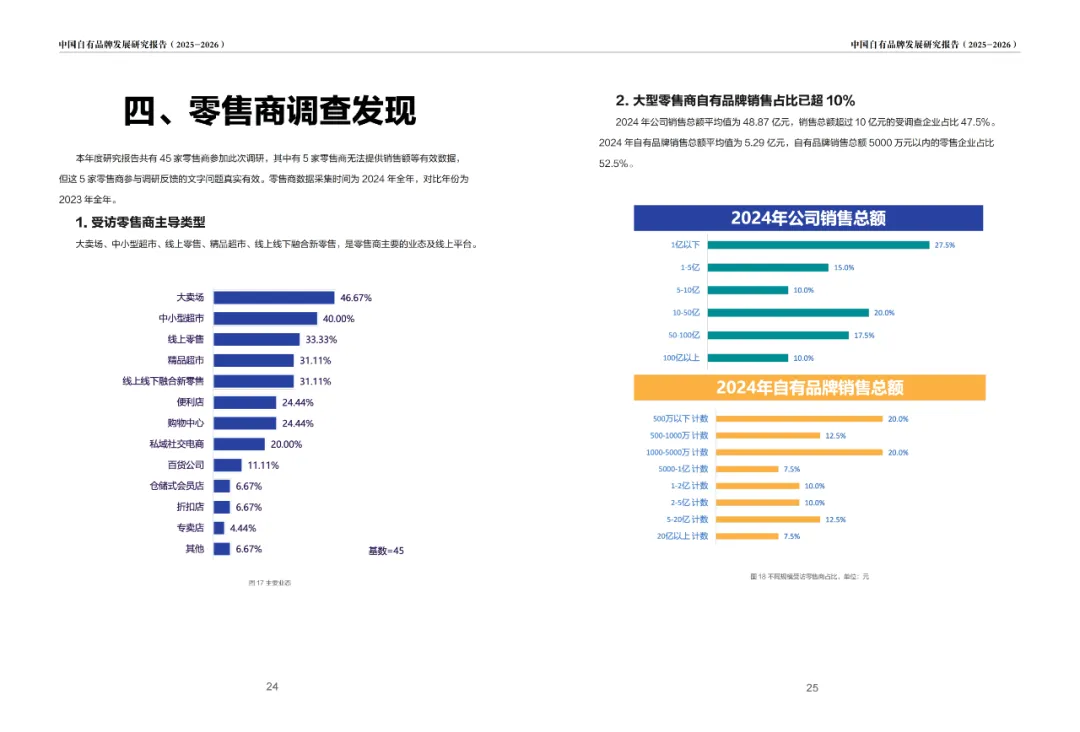The width and height of the screenshot is (1080, 732).
Task: Click the 仓储式会员店 label
Action: pos(177,485)
